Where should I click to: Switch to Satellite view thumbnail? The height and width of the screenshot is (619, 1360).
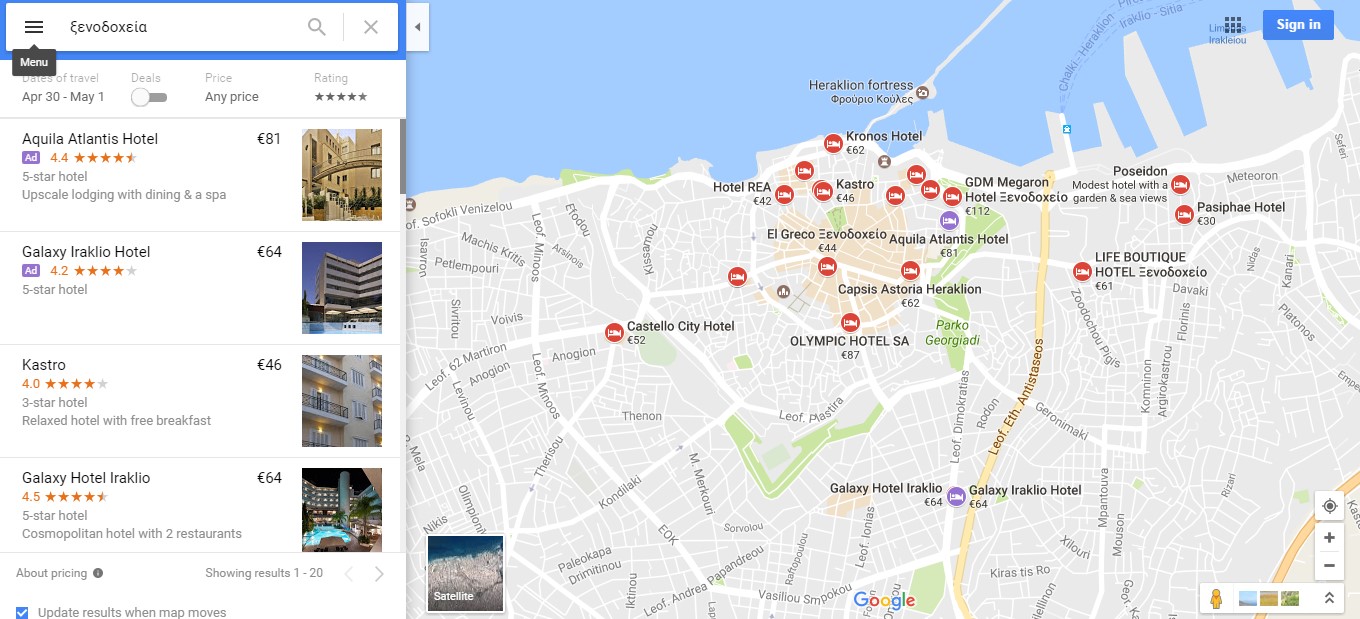(465, 573)
